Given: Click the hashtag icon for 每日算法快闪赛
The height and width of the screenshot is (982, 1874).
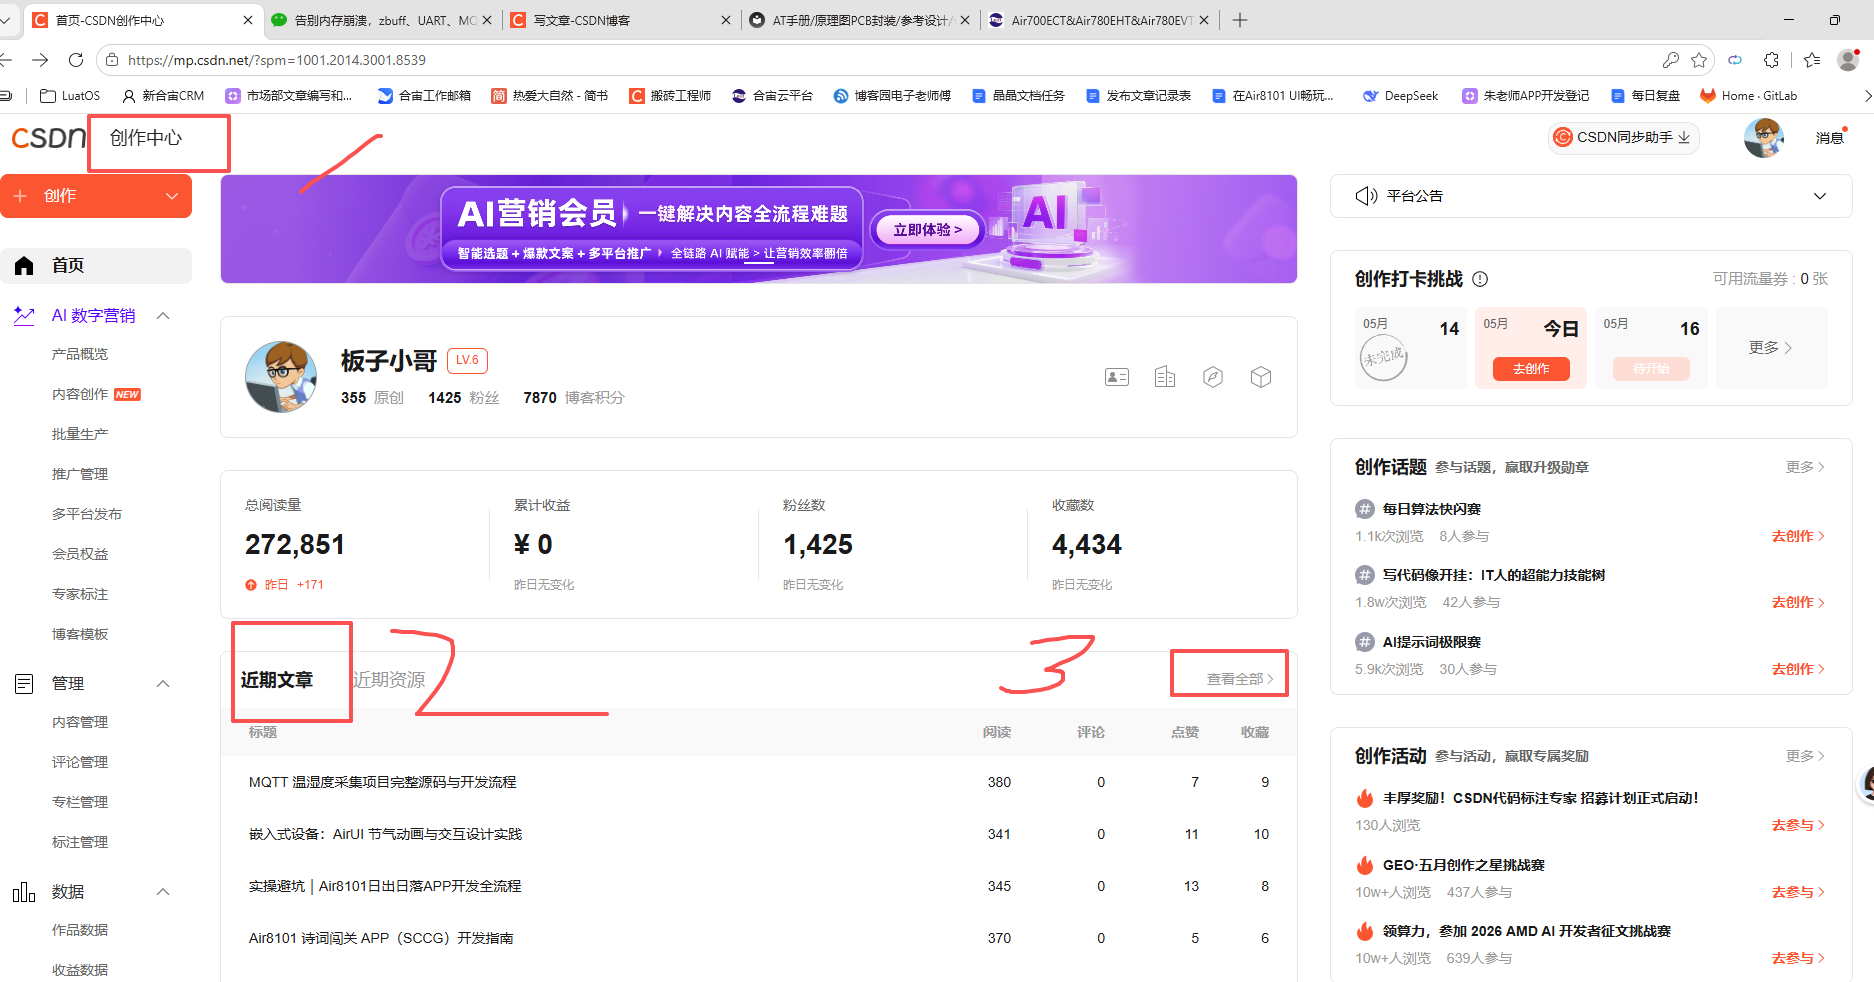Looking at the screenshot, I should coord(1365,509).
